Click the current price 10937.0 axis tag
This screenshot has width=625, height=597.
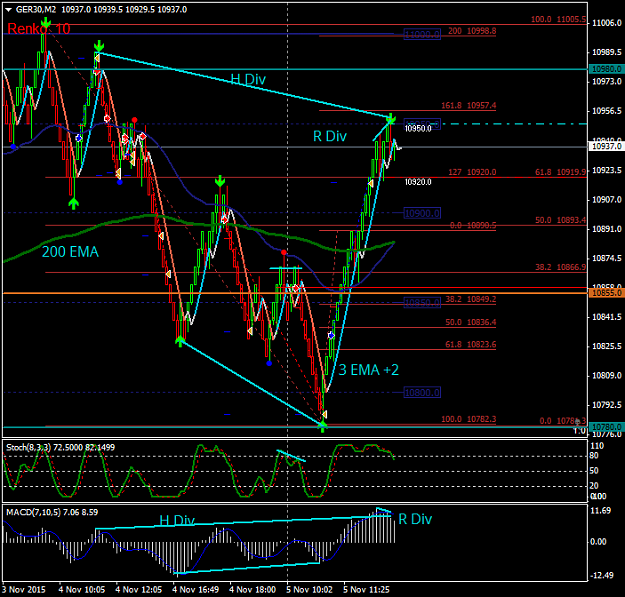606,146
